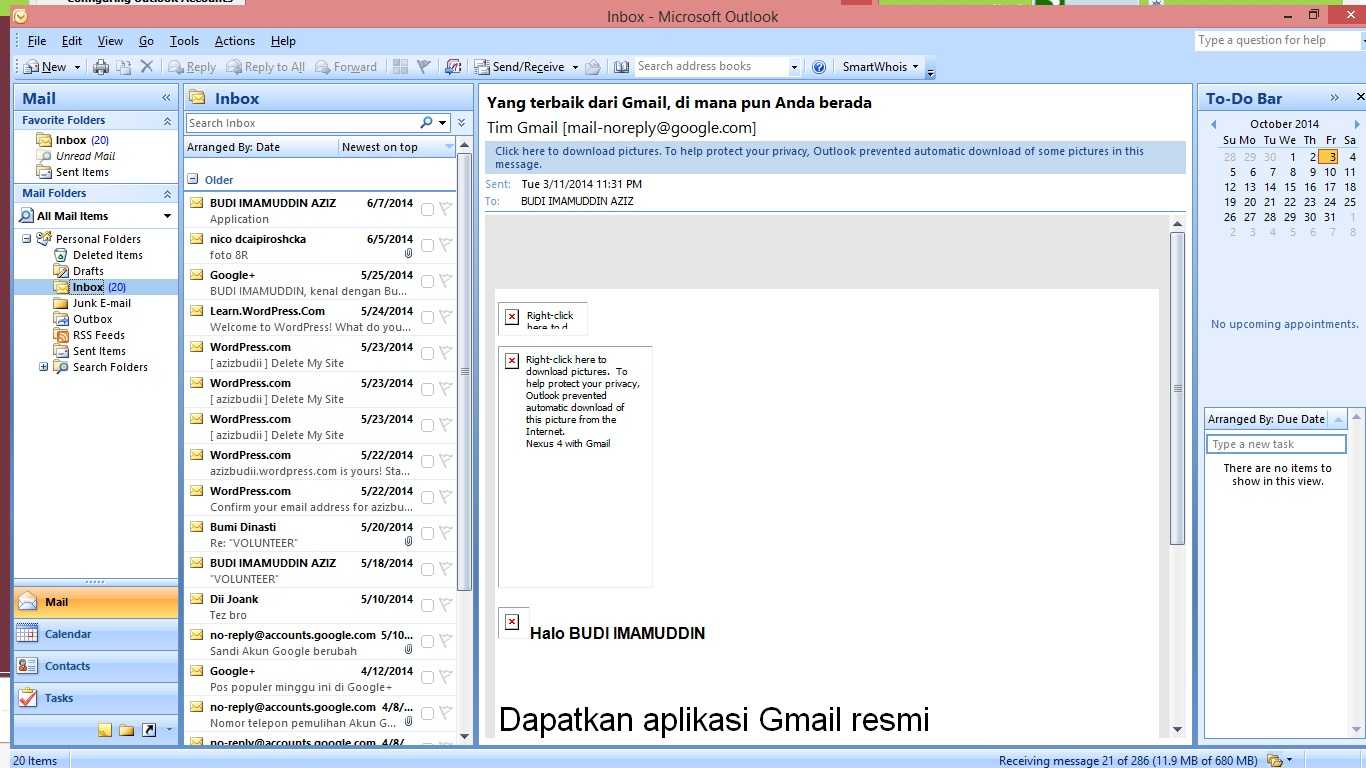Open the Search address books dropdown
This screenshot has width=1366, height=768.
[x=794, y=67]
